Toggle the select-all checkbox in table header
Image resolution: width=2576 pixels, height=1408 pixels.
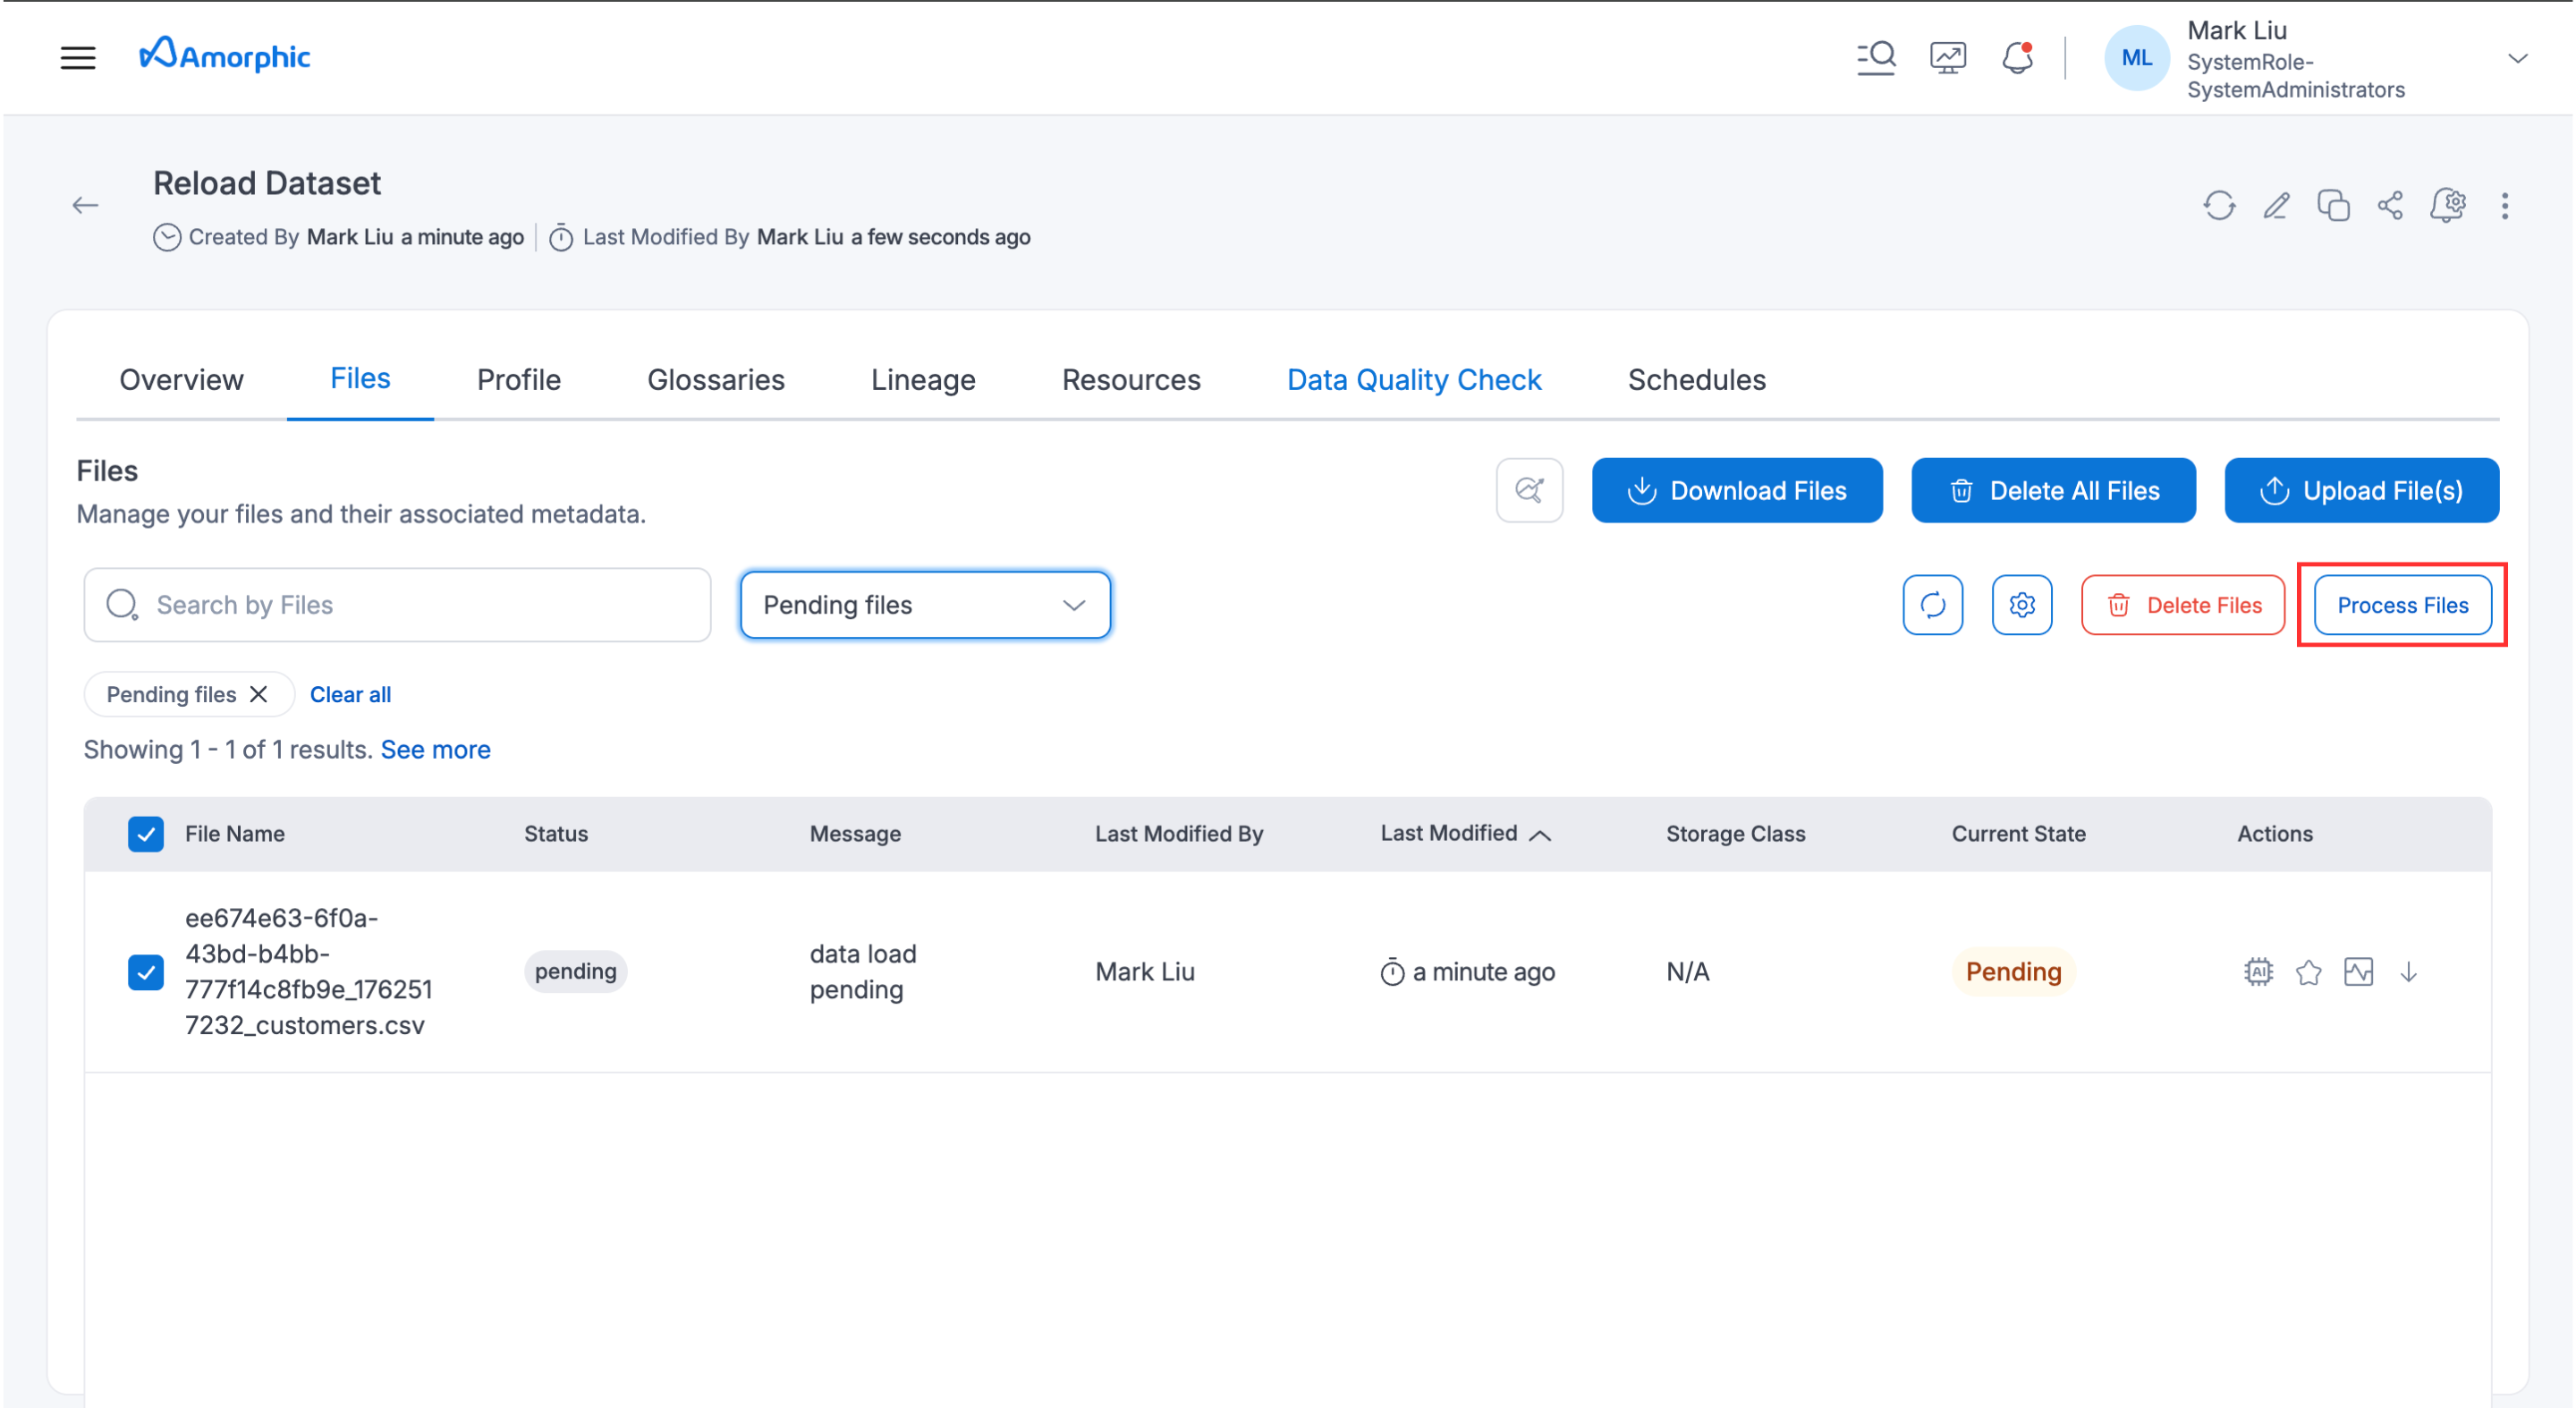[145, 833]
